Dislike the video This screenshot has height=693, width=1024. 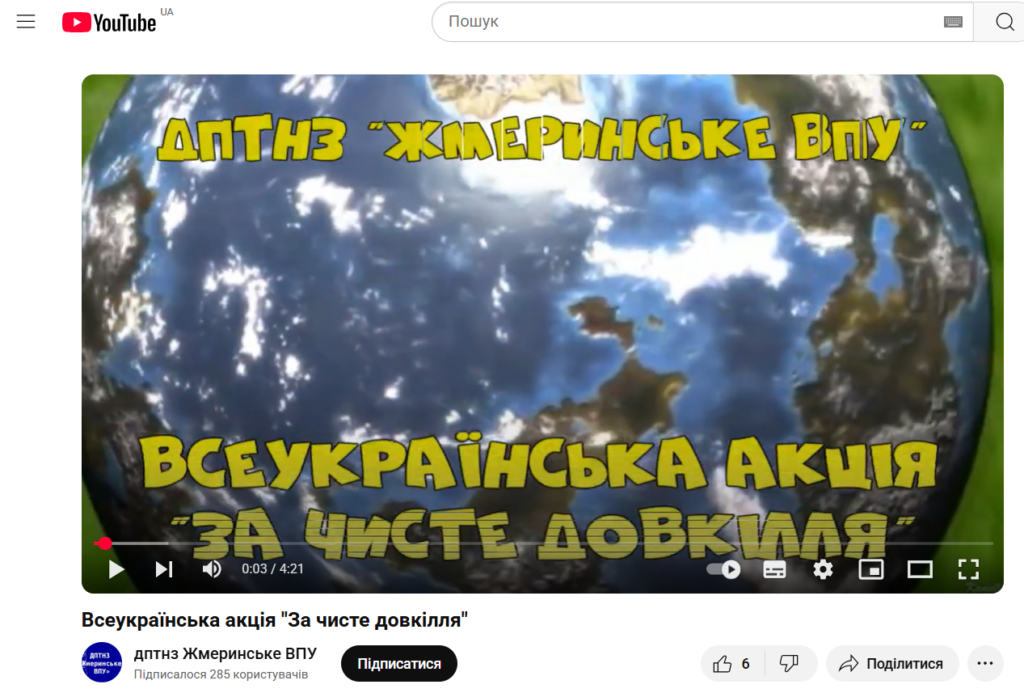pyautogui.click(x=790, y=664)
